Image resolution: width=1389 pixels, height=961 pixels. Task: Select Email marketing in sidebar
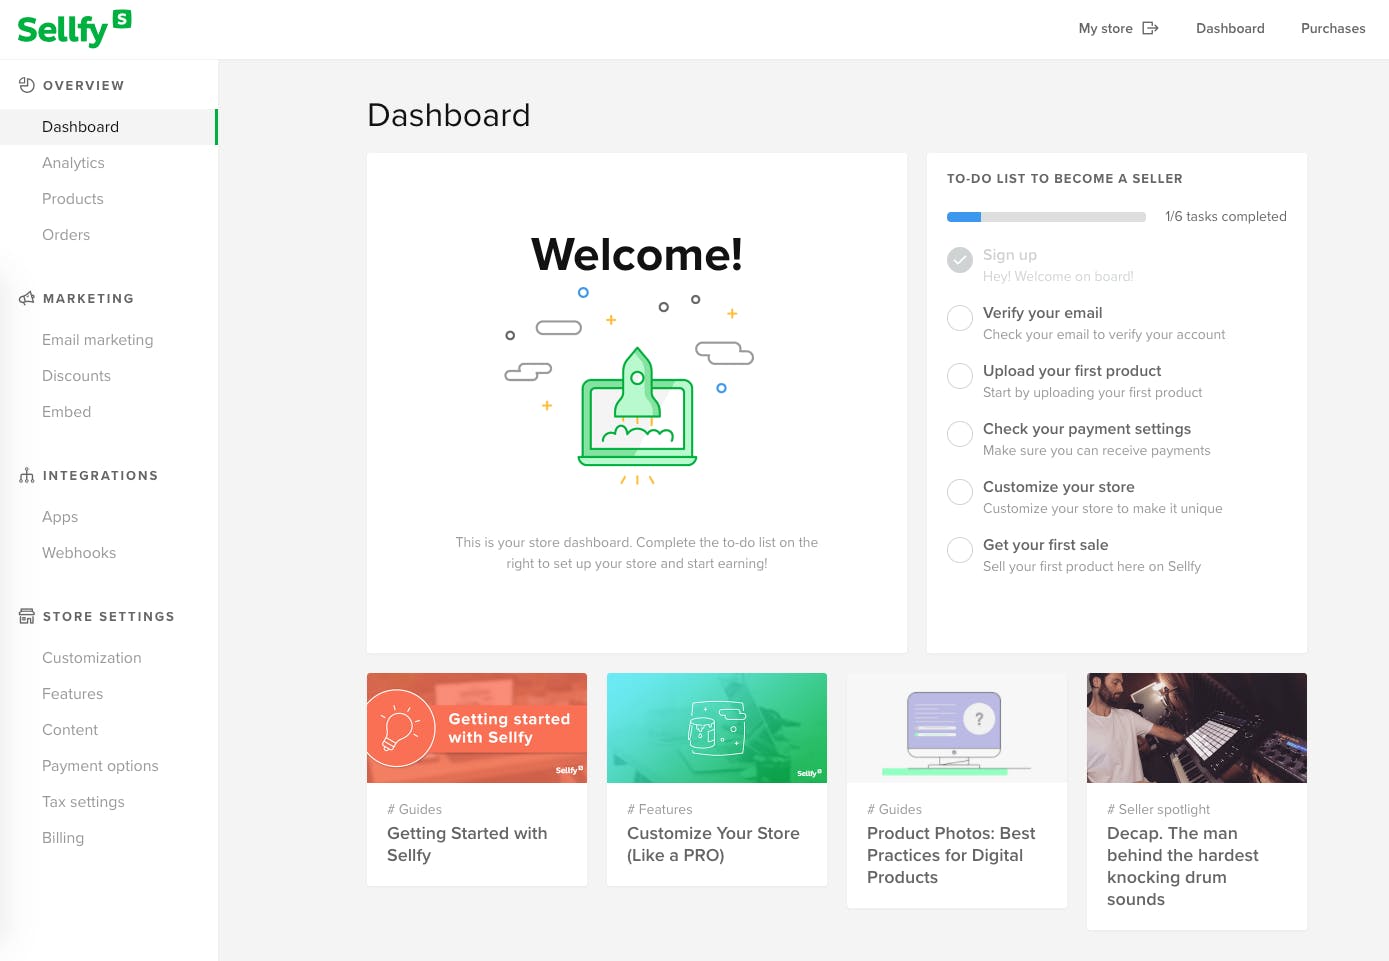(98, 340)
